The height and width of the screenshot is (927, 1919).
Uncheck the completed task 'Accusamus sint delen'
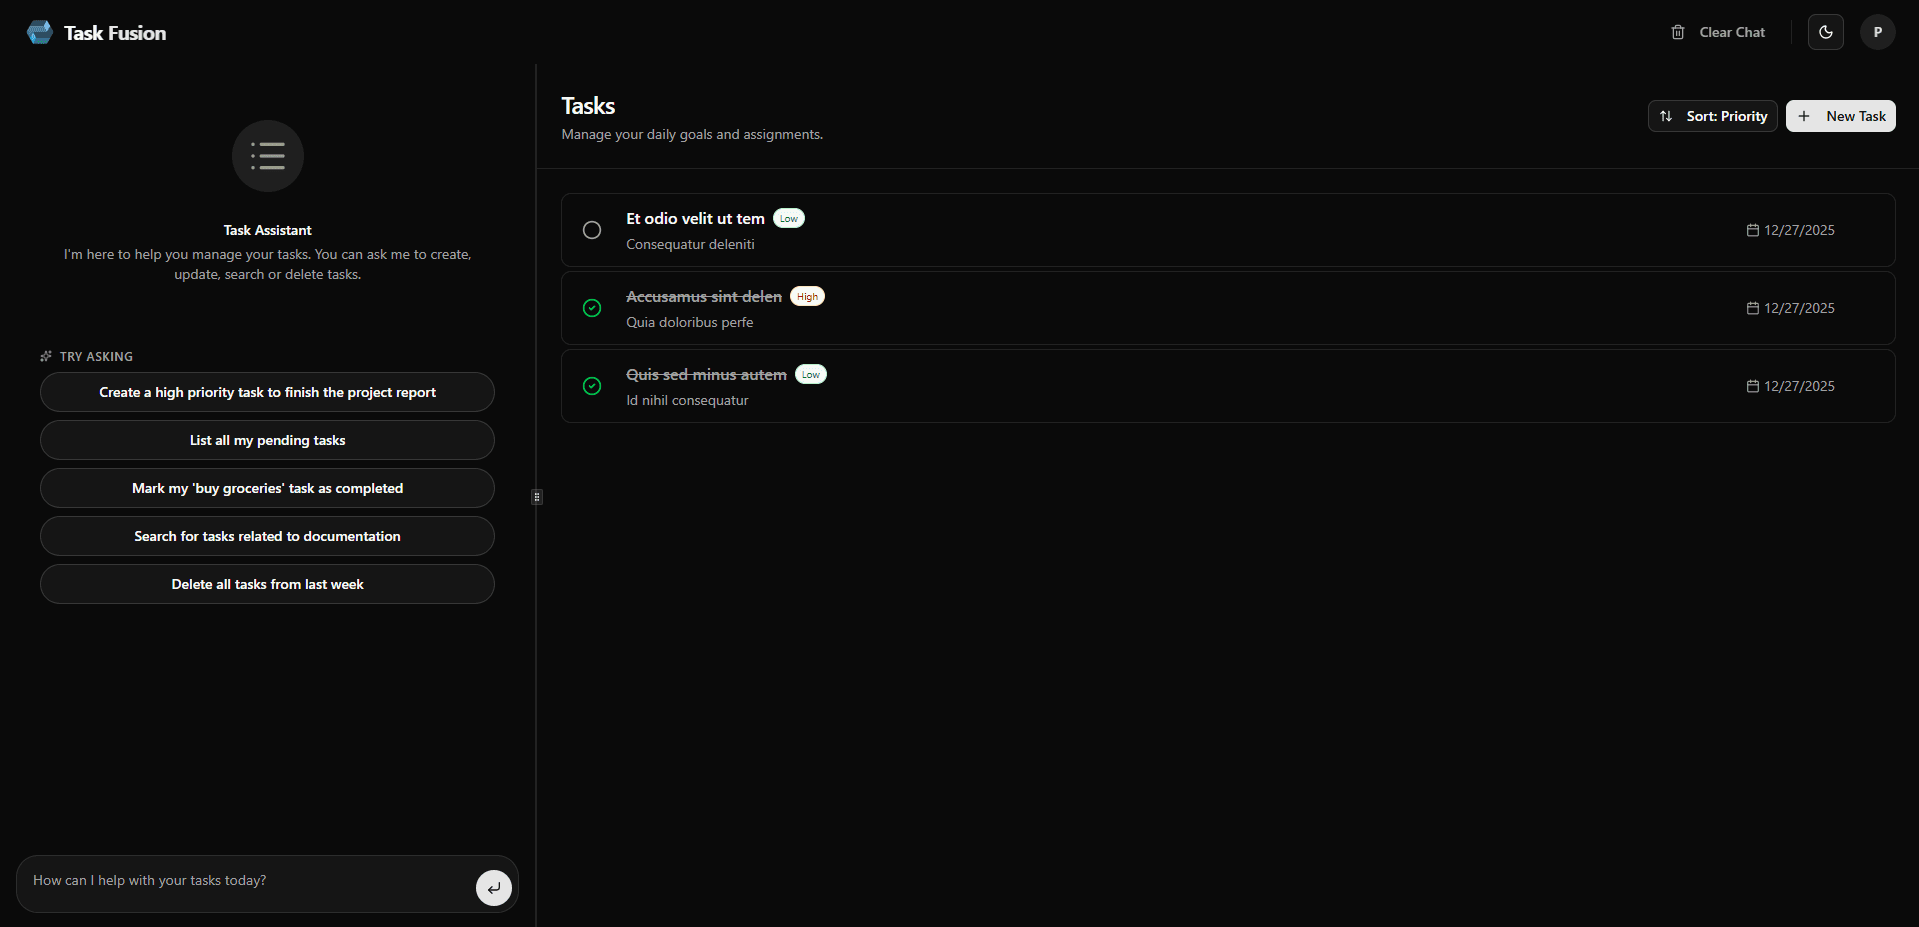click(x=591, y=308)
